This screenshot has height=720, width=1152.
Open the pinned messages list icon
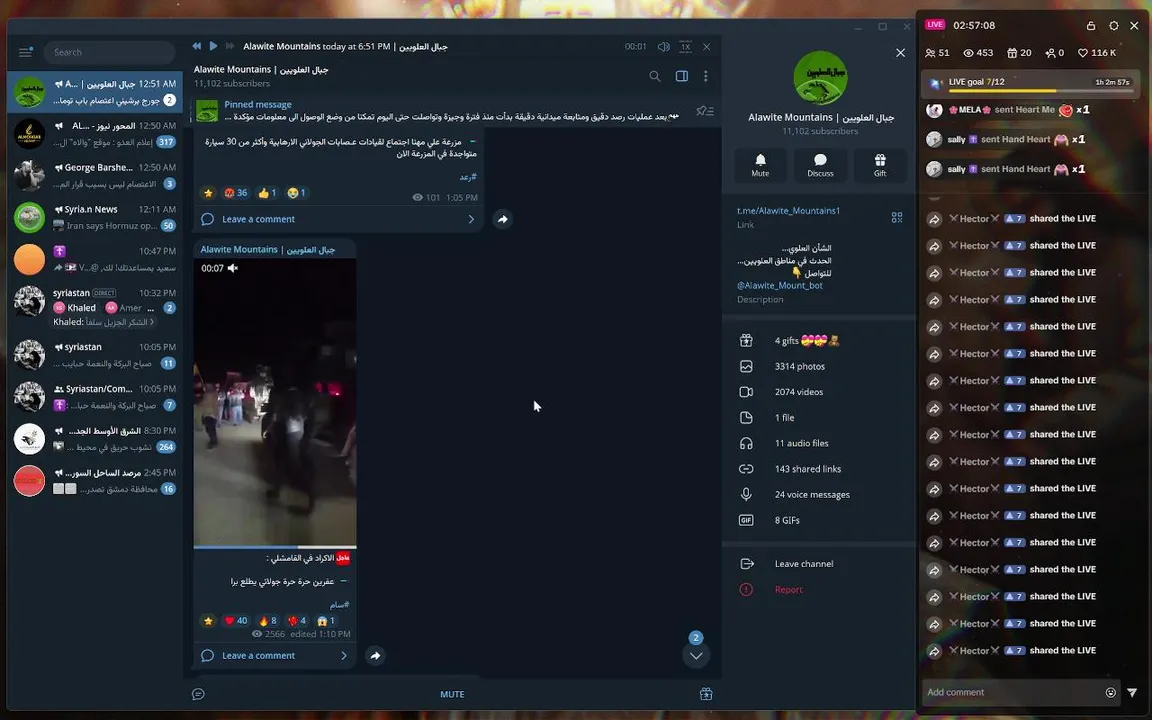click(705, 111)
